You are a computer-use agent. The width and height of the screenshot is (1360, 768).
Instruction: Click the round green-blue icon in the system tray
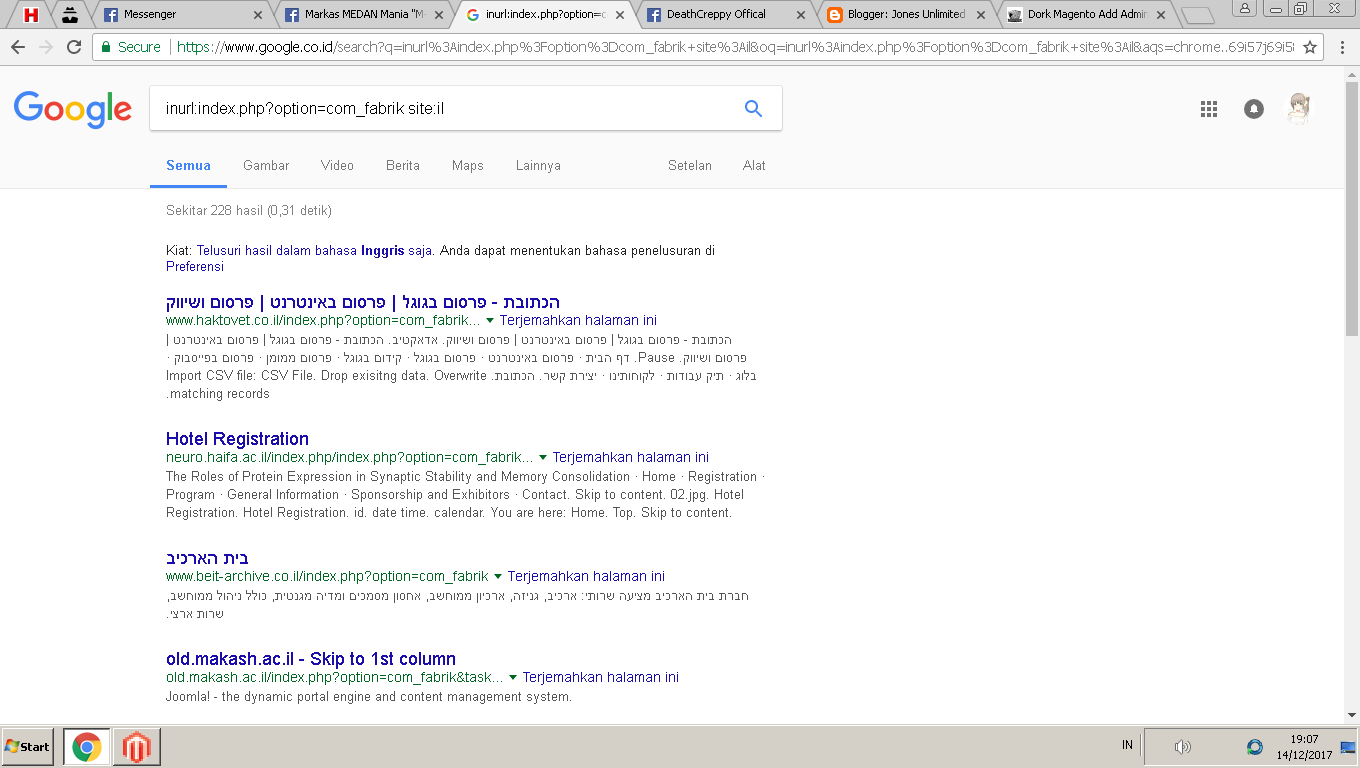[1254, 747]
